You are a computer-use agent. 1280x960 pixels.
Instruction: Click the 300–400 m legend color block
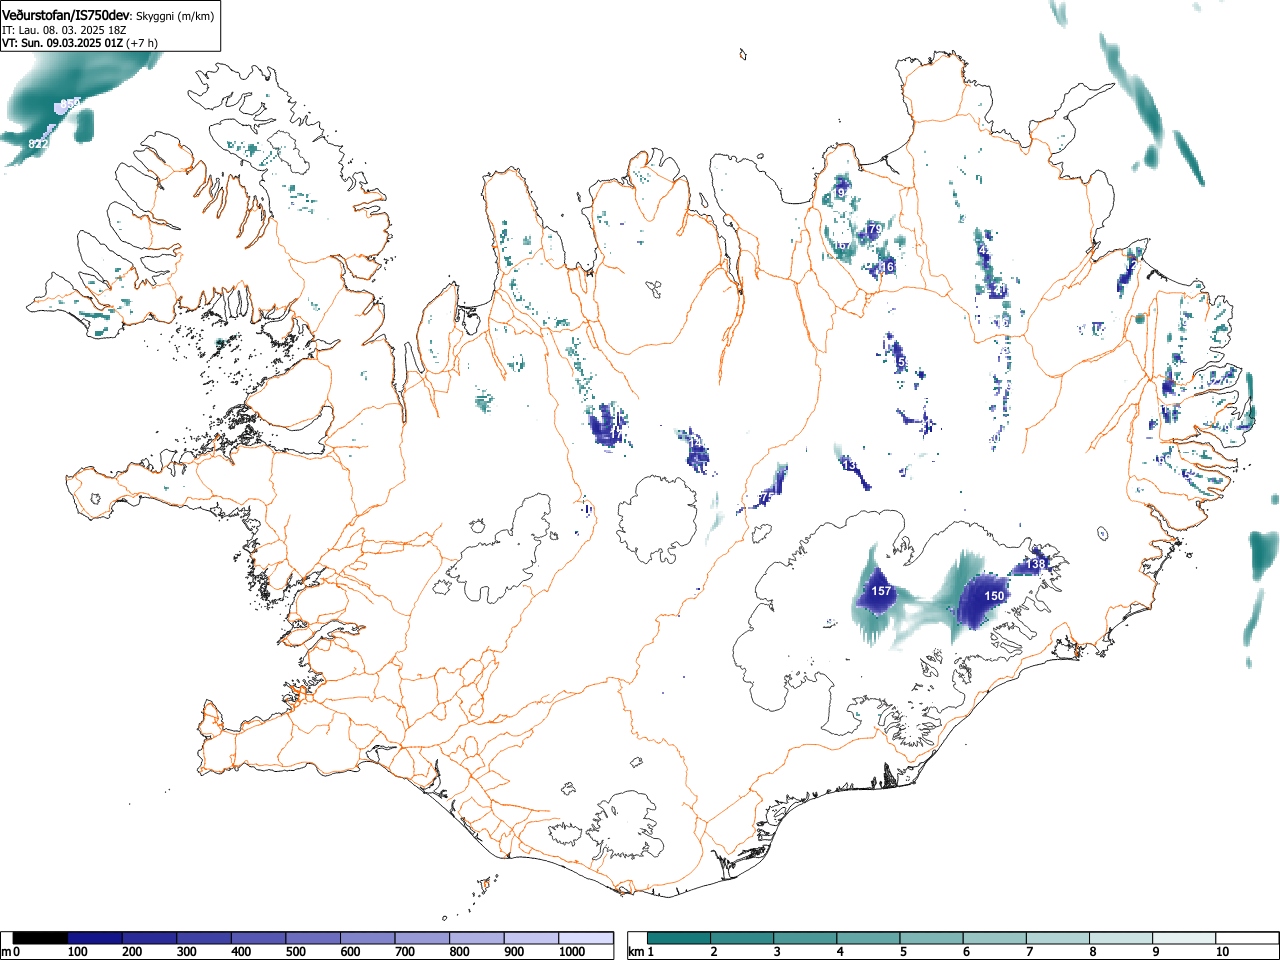(205, 938)
